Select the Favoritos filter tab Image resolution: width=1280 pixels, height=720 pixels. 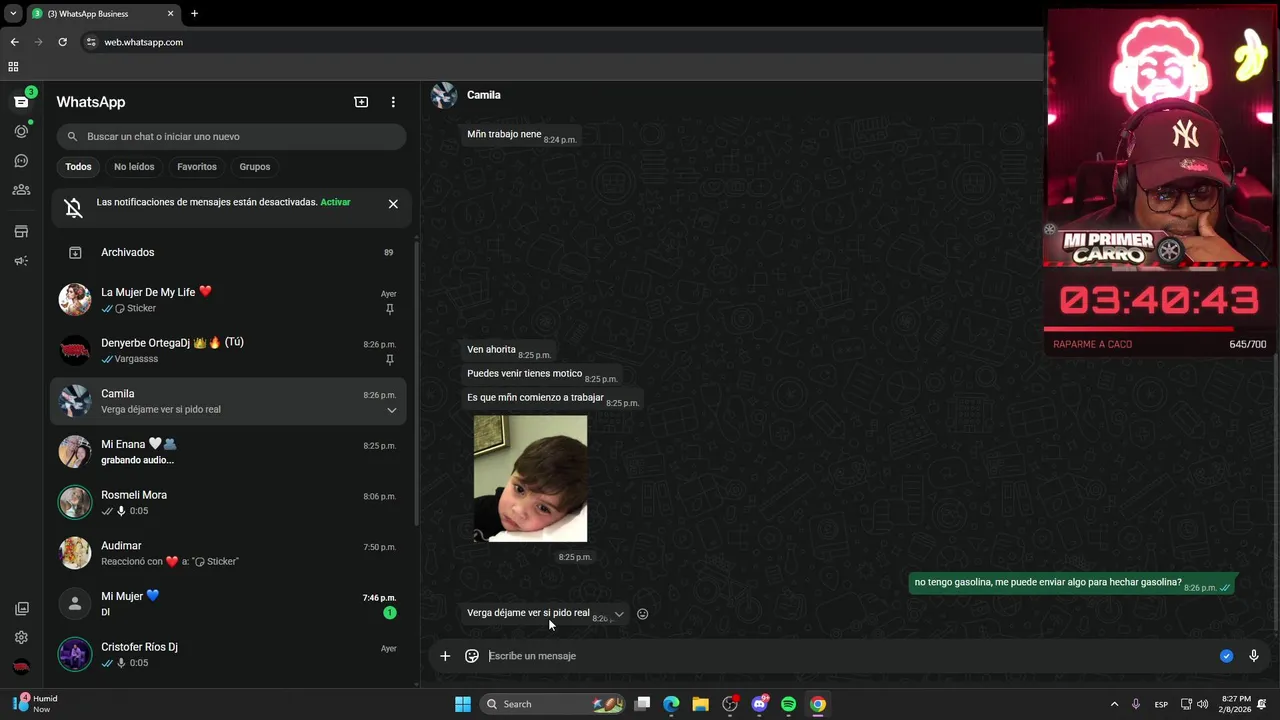pos(197,167)
